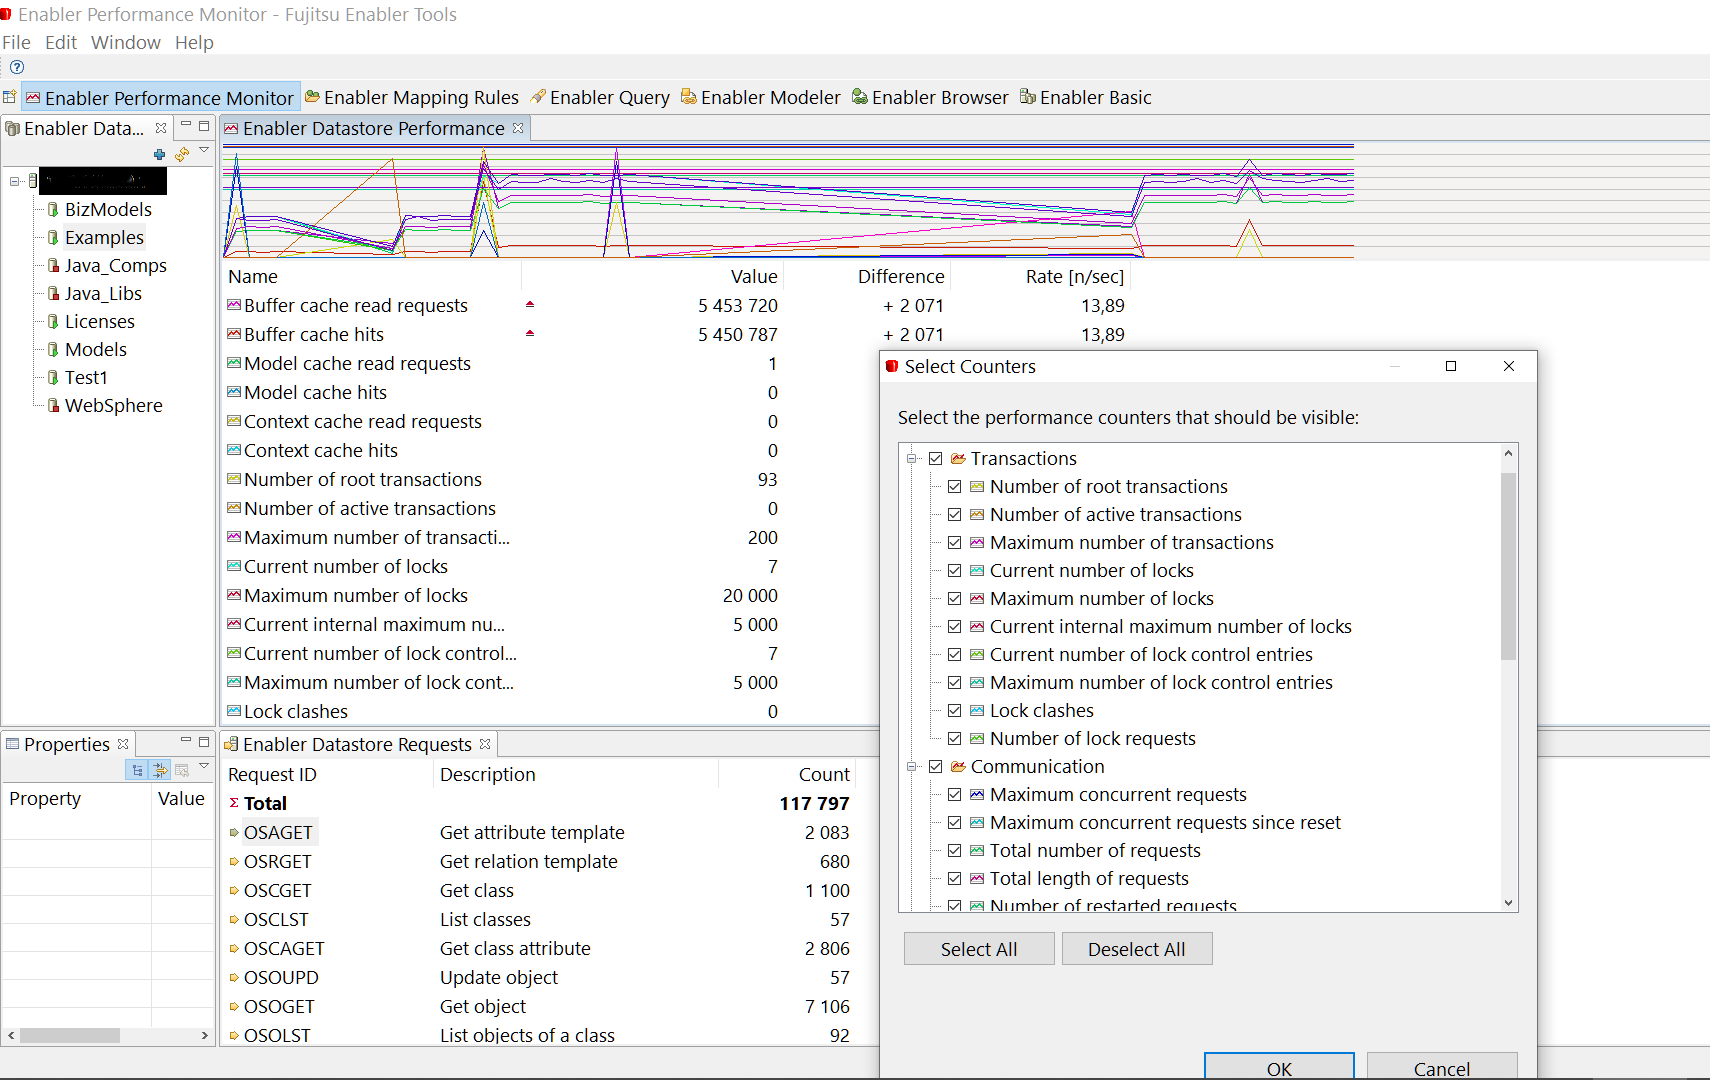The image size is (1710, 1080).
Task: Close the Enabler Datastore Performance tab
Action: (518, 128)
